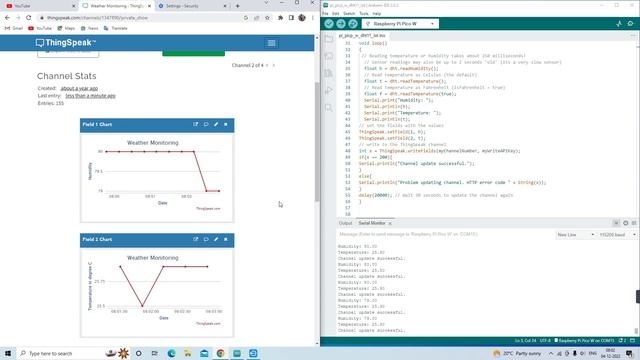This screenshot has height=360, width=640.
Task: Switch to the YouTube browser tab
Action: [39, 6]
